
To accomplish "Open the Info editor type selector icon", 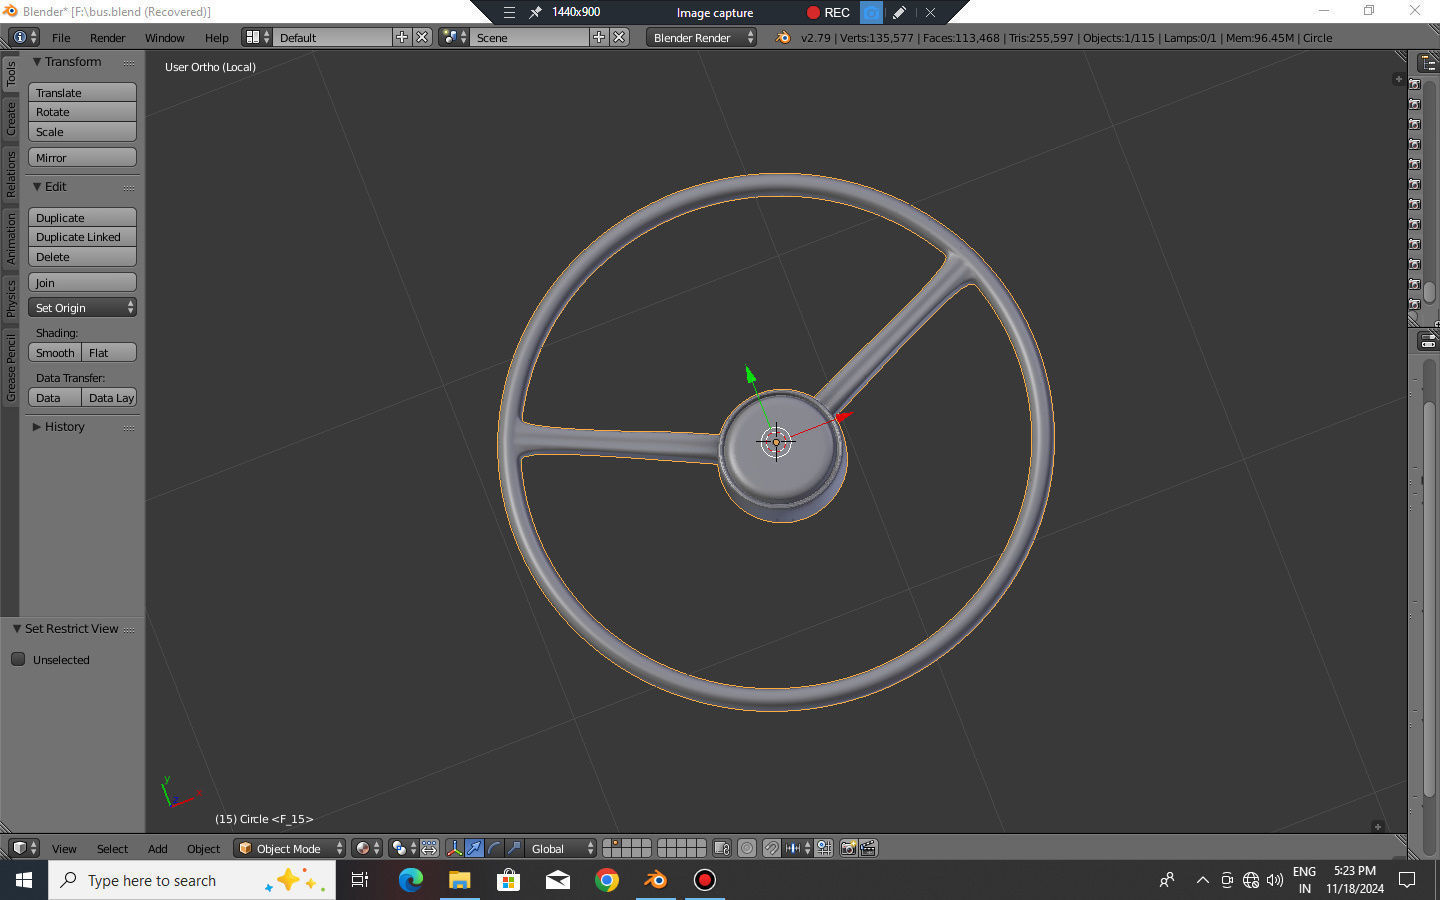I will [x=23, y=37].
